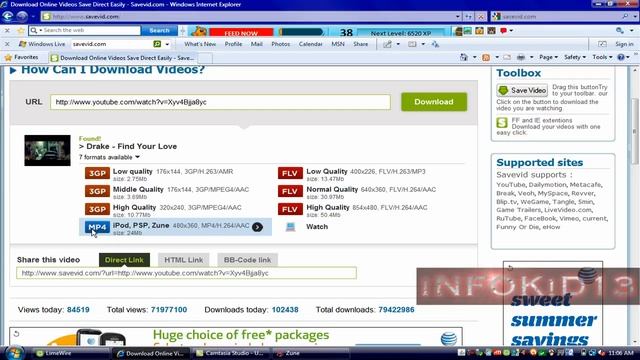Open the Home button dropdown arrow
Viewport: 640px width, 360px height.
(x=474, y=58)
